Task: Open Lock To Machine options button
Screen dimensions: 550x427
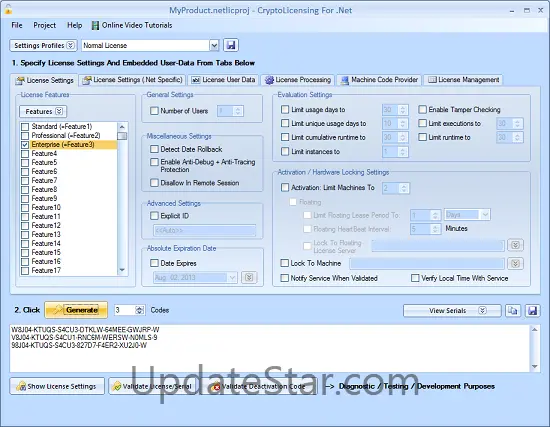Action: coord(515,263)
